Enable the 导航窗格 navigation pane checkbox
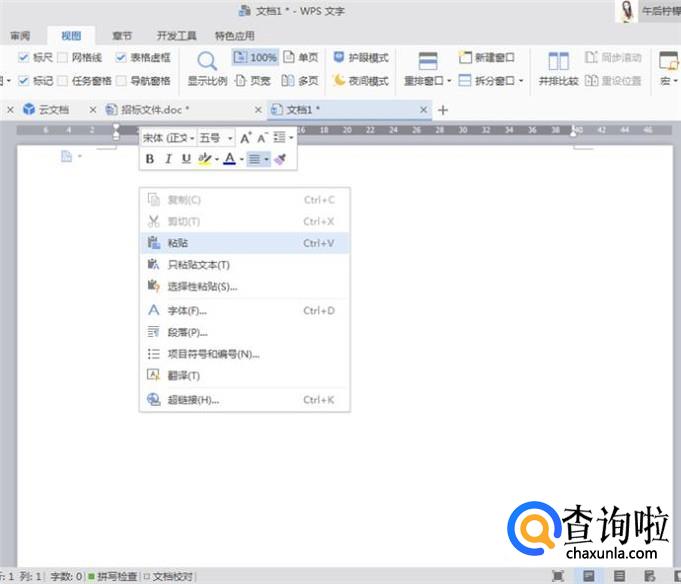This screenshot has width=681, height=584. 122,81
